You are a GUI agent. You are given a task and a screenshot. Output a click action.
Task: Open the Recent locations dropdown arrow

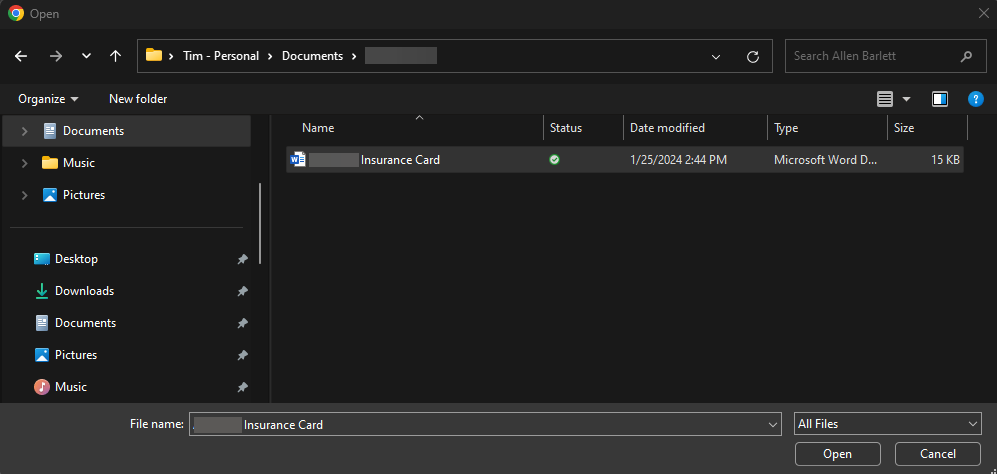tap(86, 57)
